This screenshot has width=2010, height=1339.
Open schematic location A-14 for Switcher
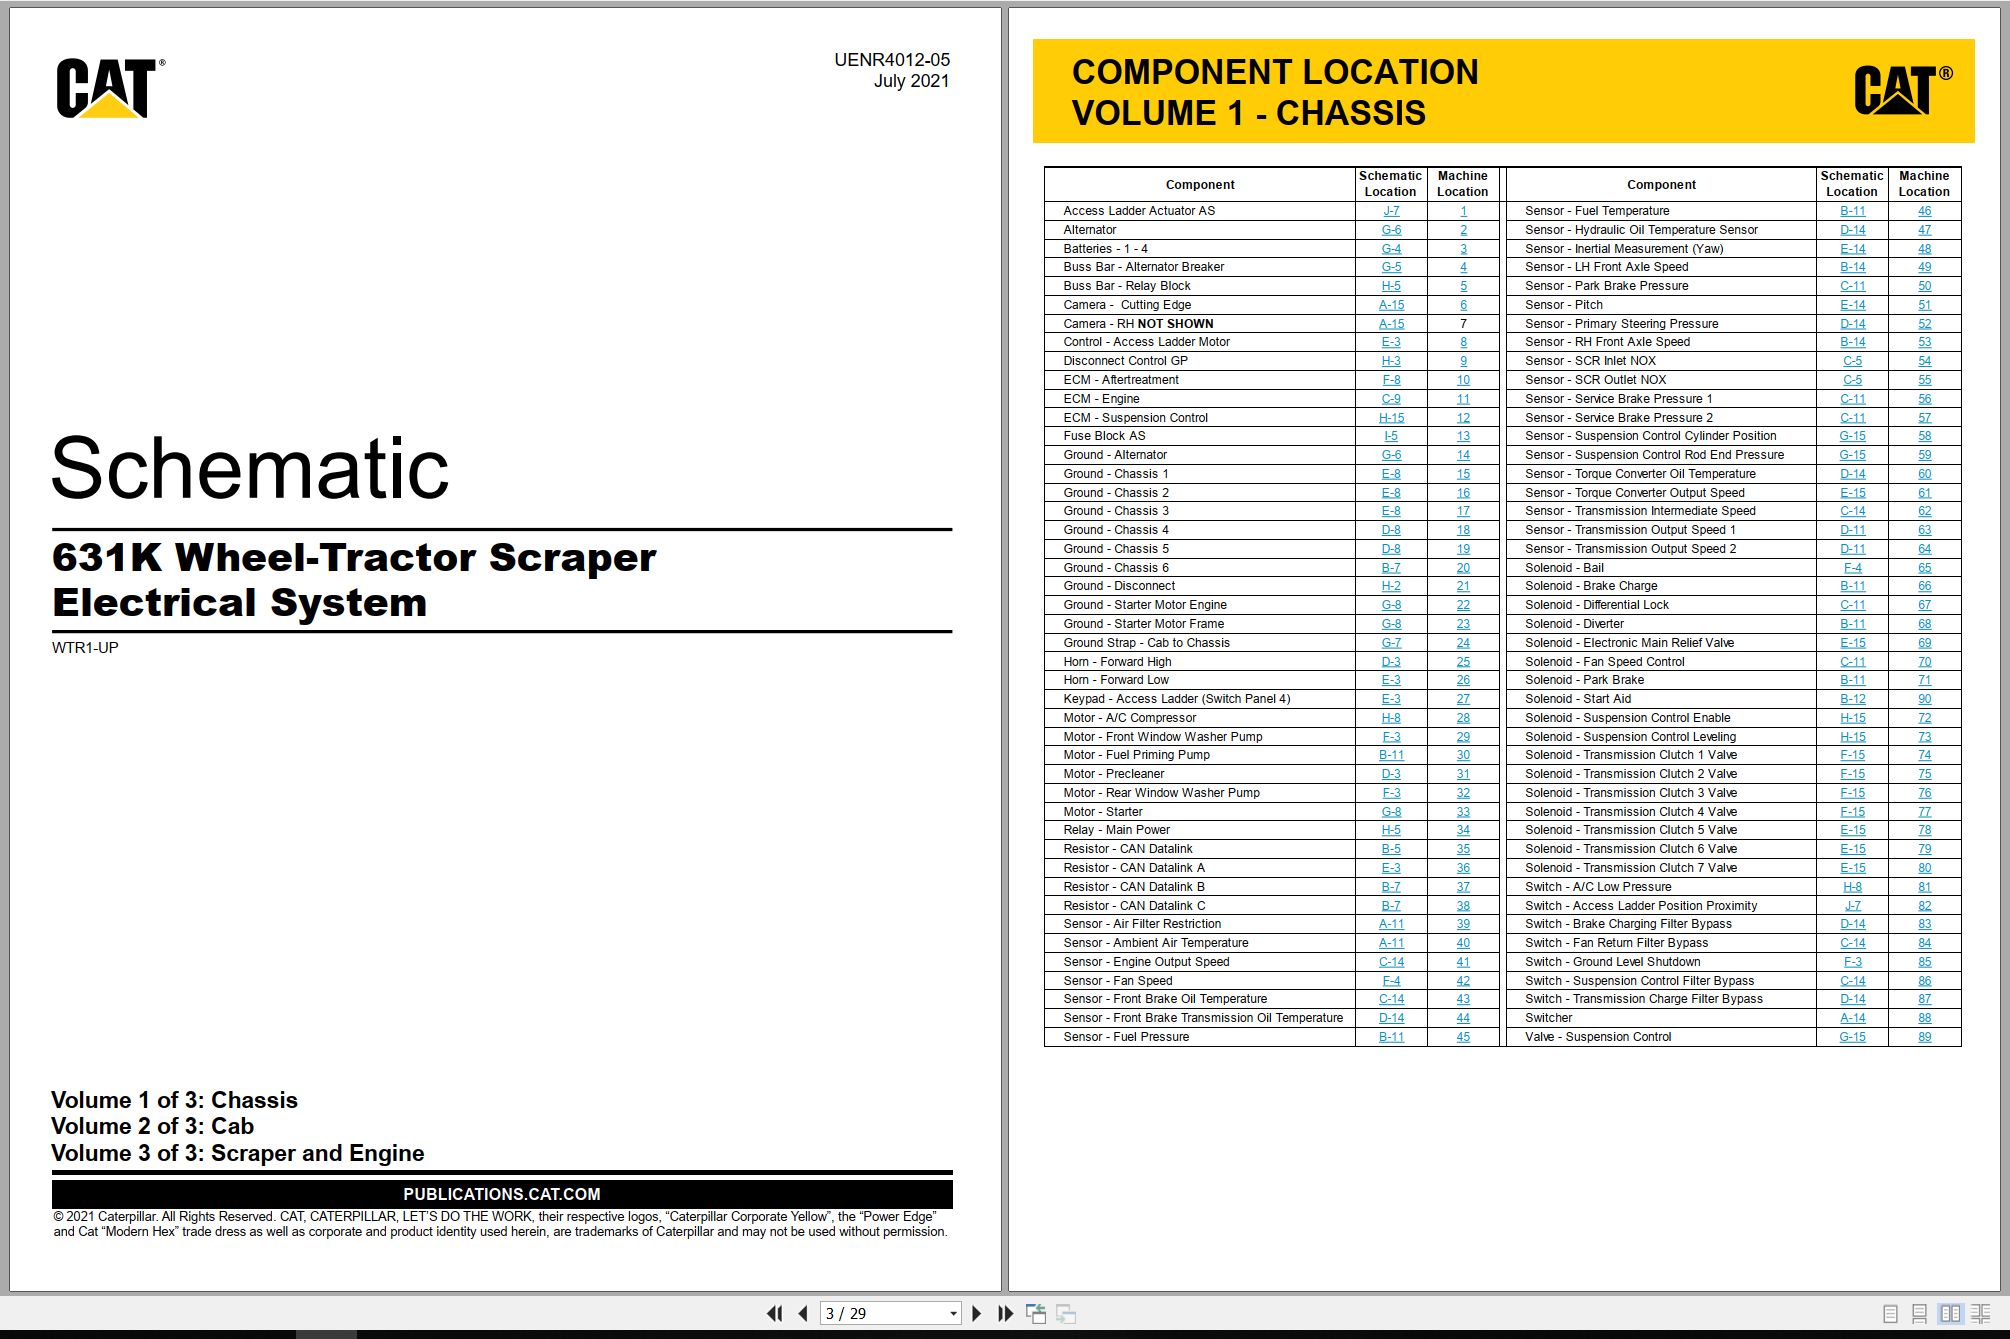tap(1852, 1018)
